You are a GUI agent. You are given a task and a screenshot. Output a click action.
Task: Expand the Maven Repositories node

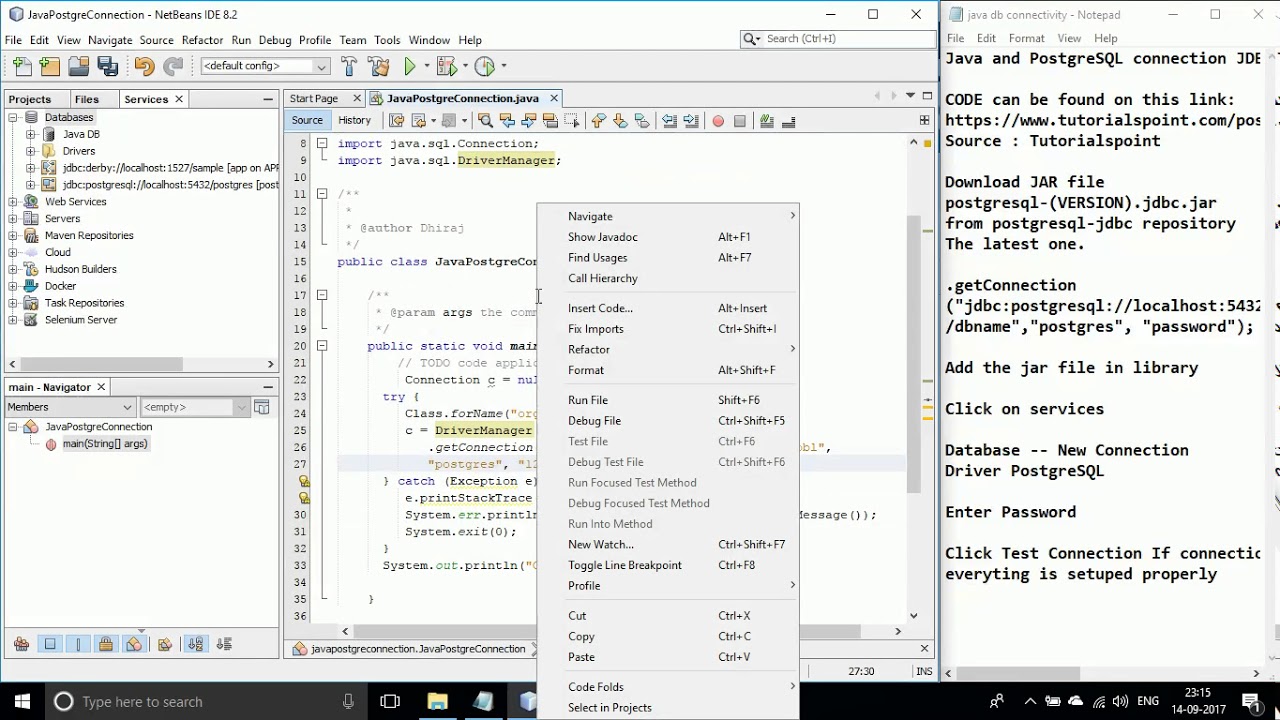click(13, 236)
